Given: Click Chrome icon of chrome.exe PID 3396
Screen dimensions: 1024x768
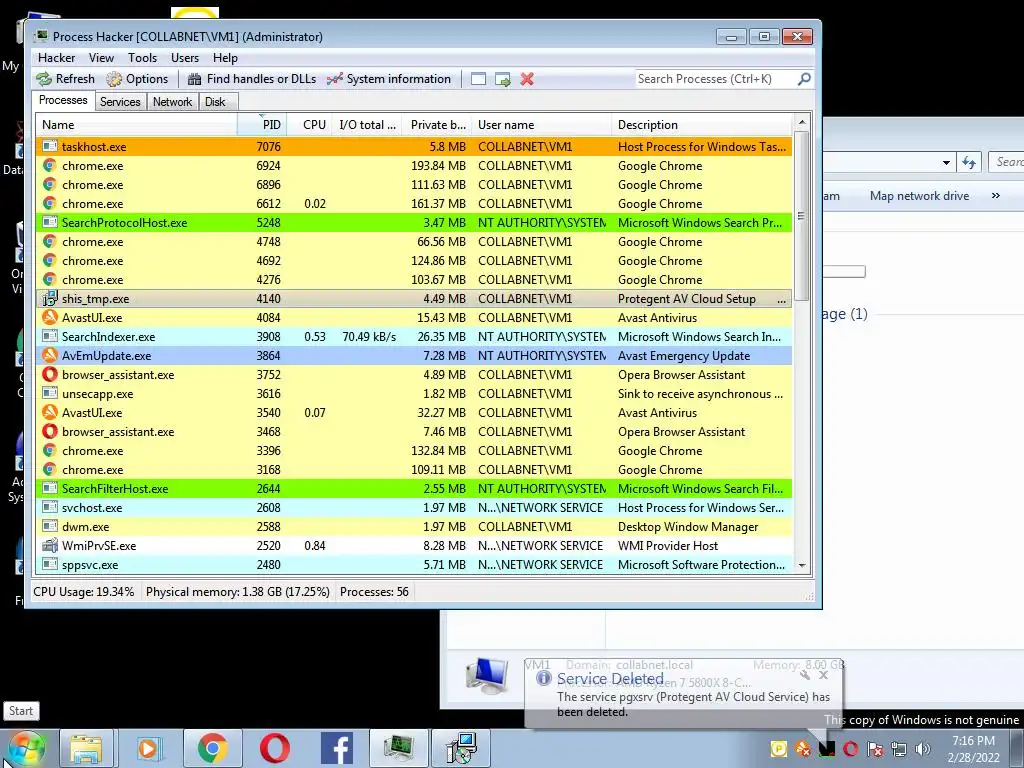Looking at the screenshot, I should (x=50, y=451).
